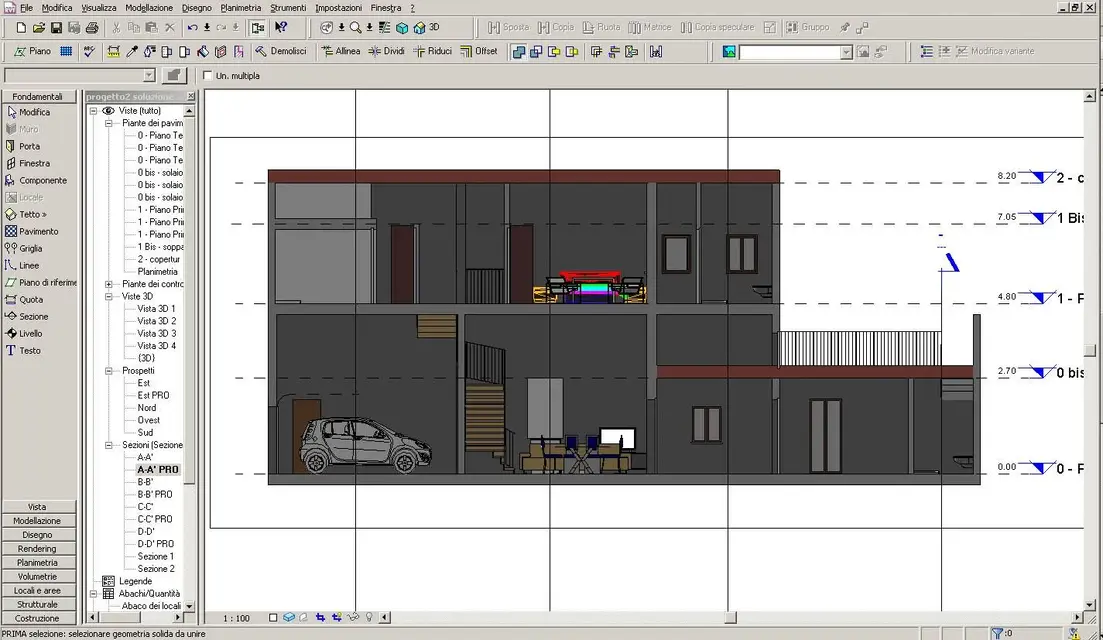This screenshot has width=1103, height=640.
Task: Select the Porta door tool
Action: 23,146
